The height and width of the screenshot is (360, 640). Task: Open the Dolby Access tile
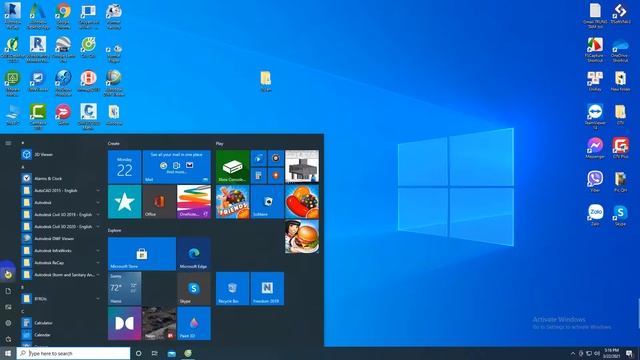(x=124, y=323)
